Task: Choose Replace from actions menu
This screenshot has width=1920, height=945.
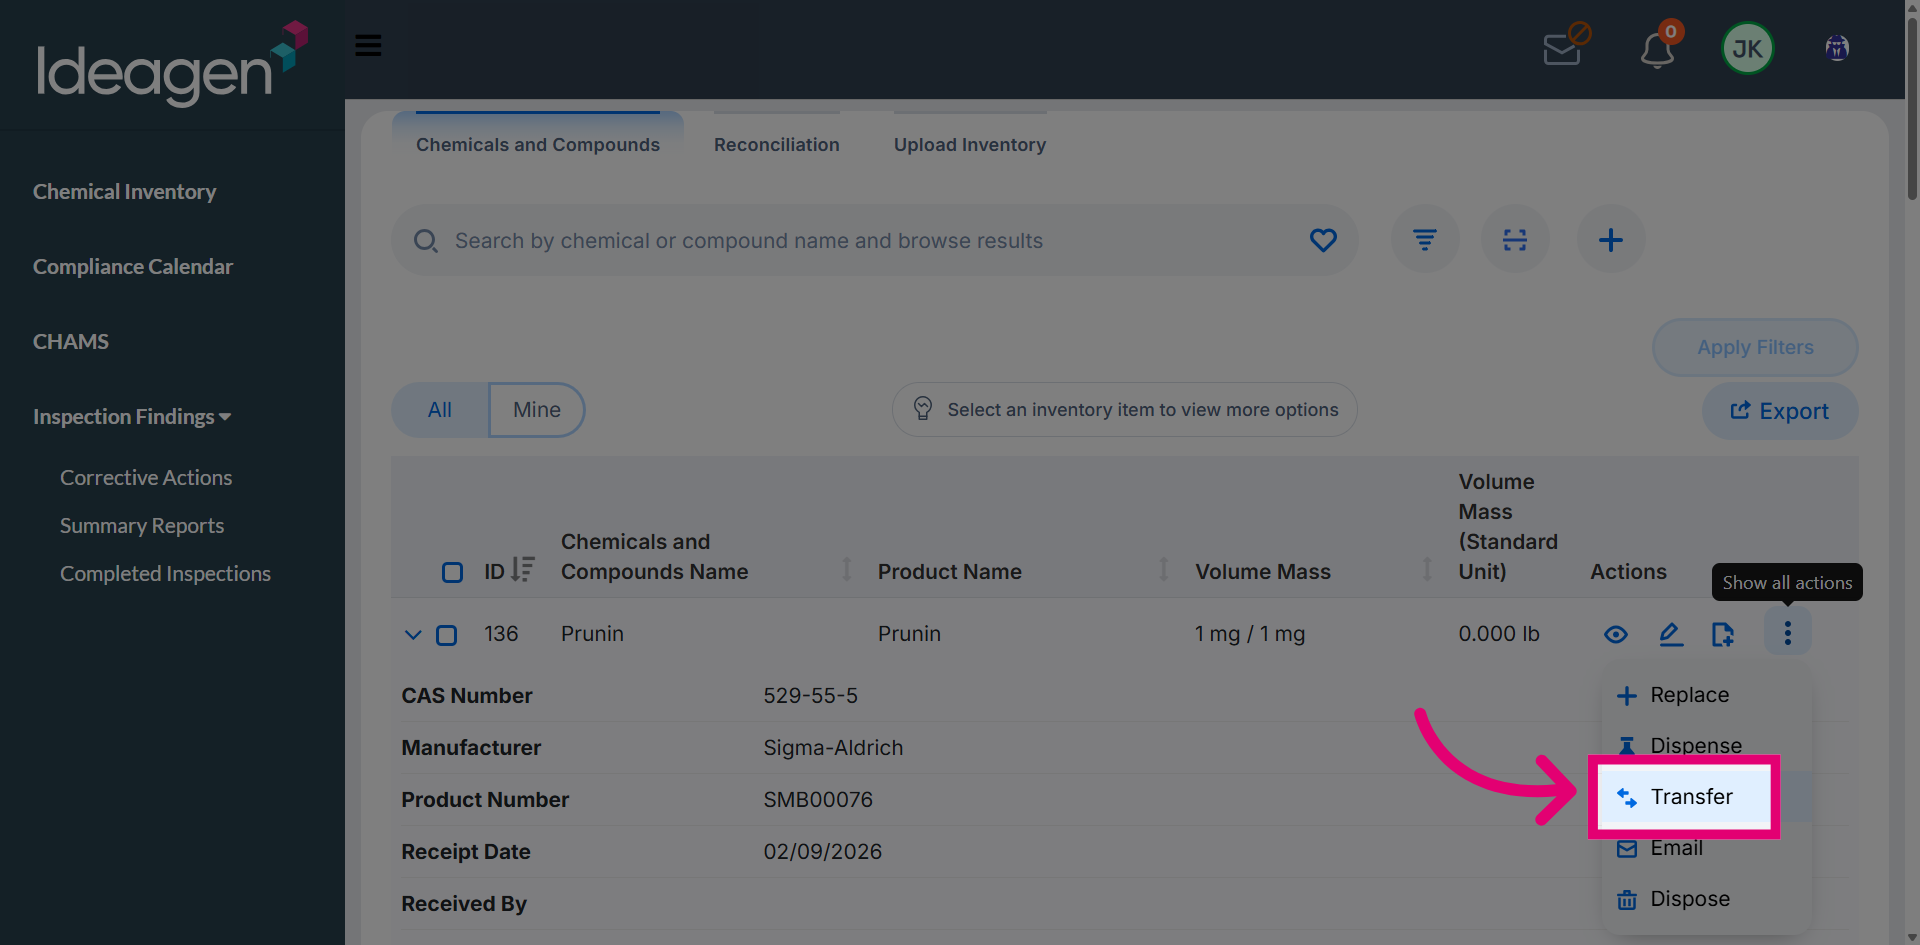Action: tap(1706, 695)
